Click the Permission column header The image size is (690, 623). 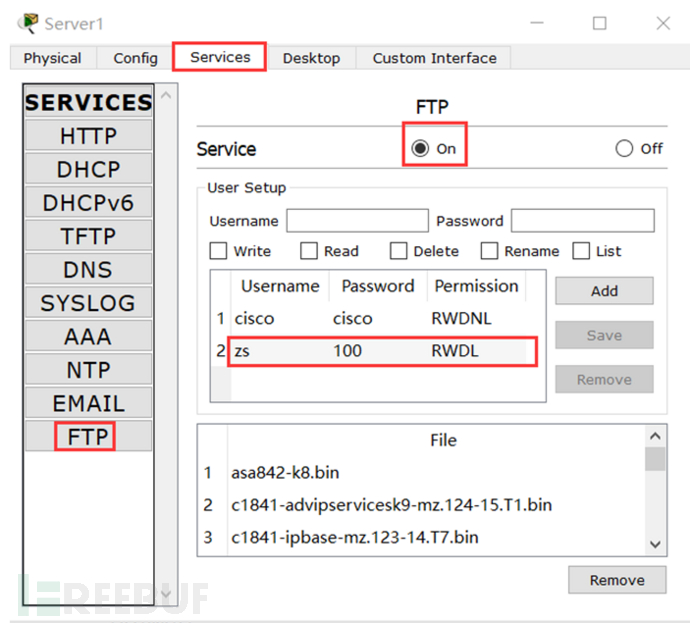pyautogui.click(x=477, y=286)
